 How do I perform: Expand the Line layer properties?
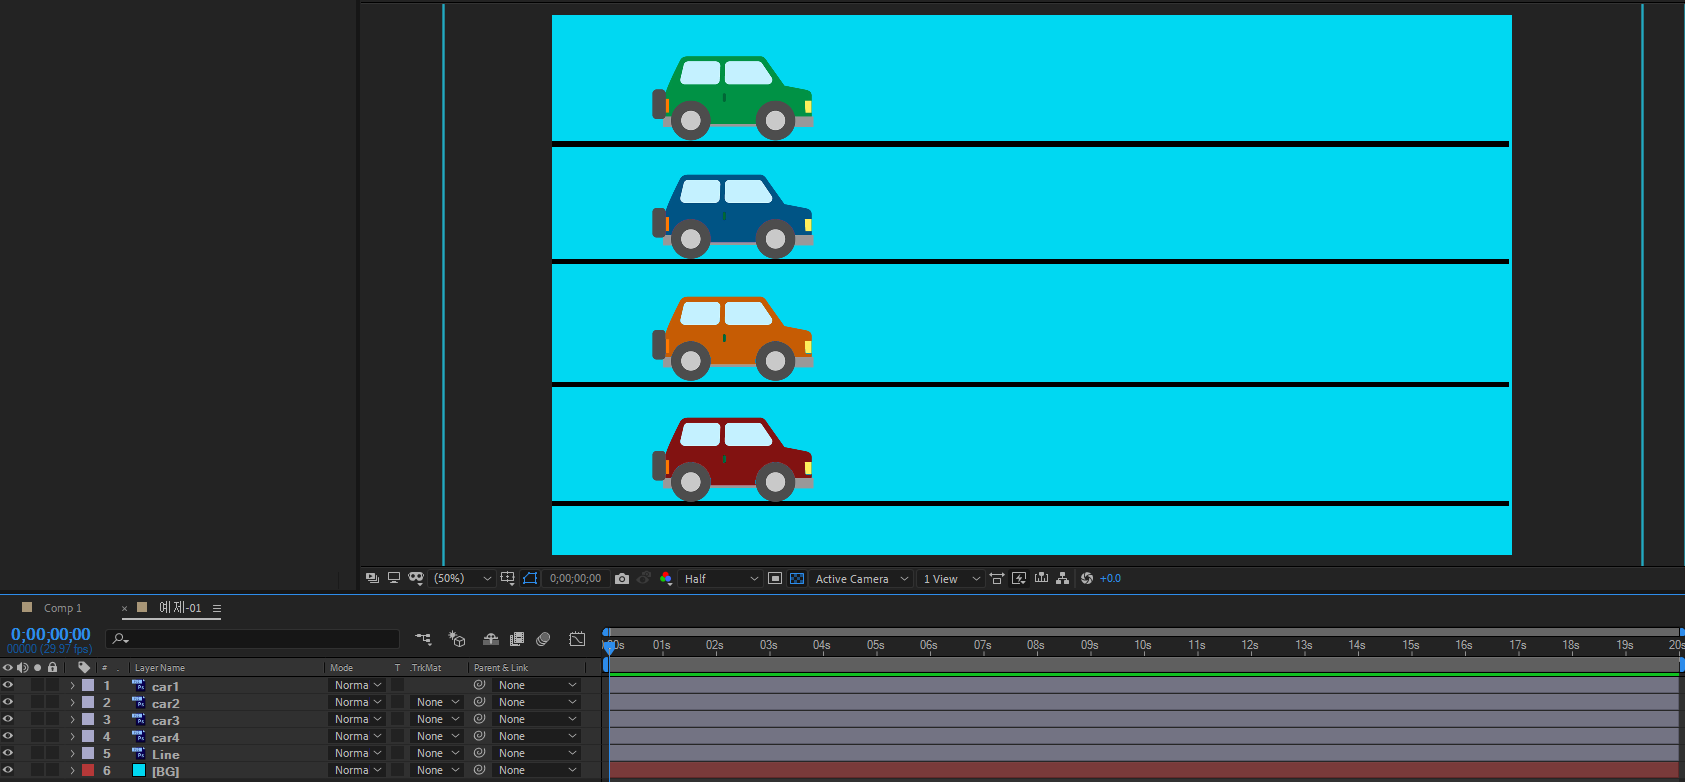(x=72, y=753)
